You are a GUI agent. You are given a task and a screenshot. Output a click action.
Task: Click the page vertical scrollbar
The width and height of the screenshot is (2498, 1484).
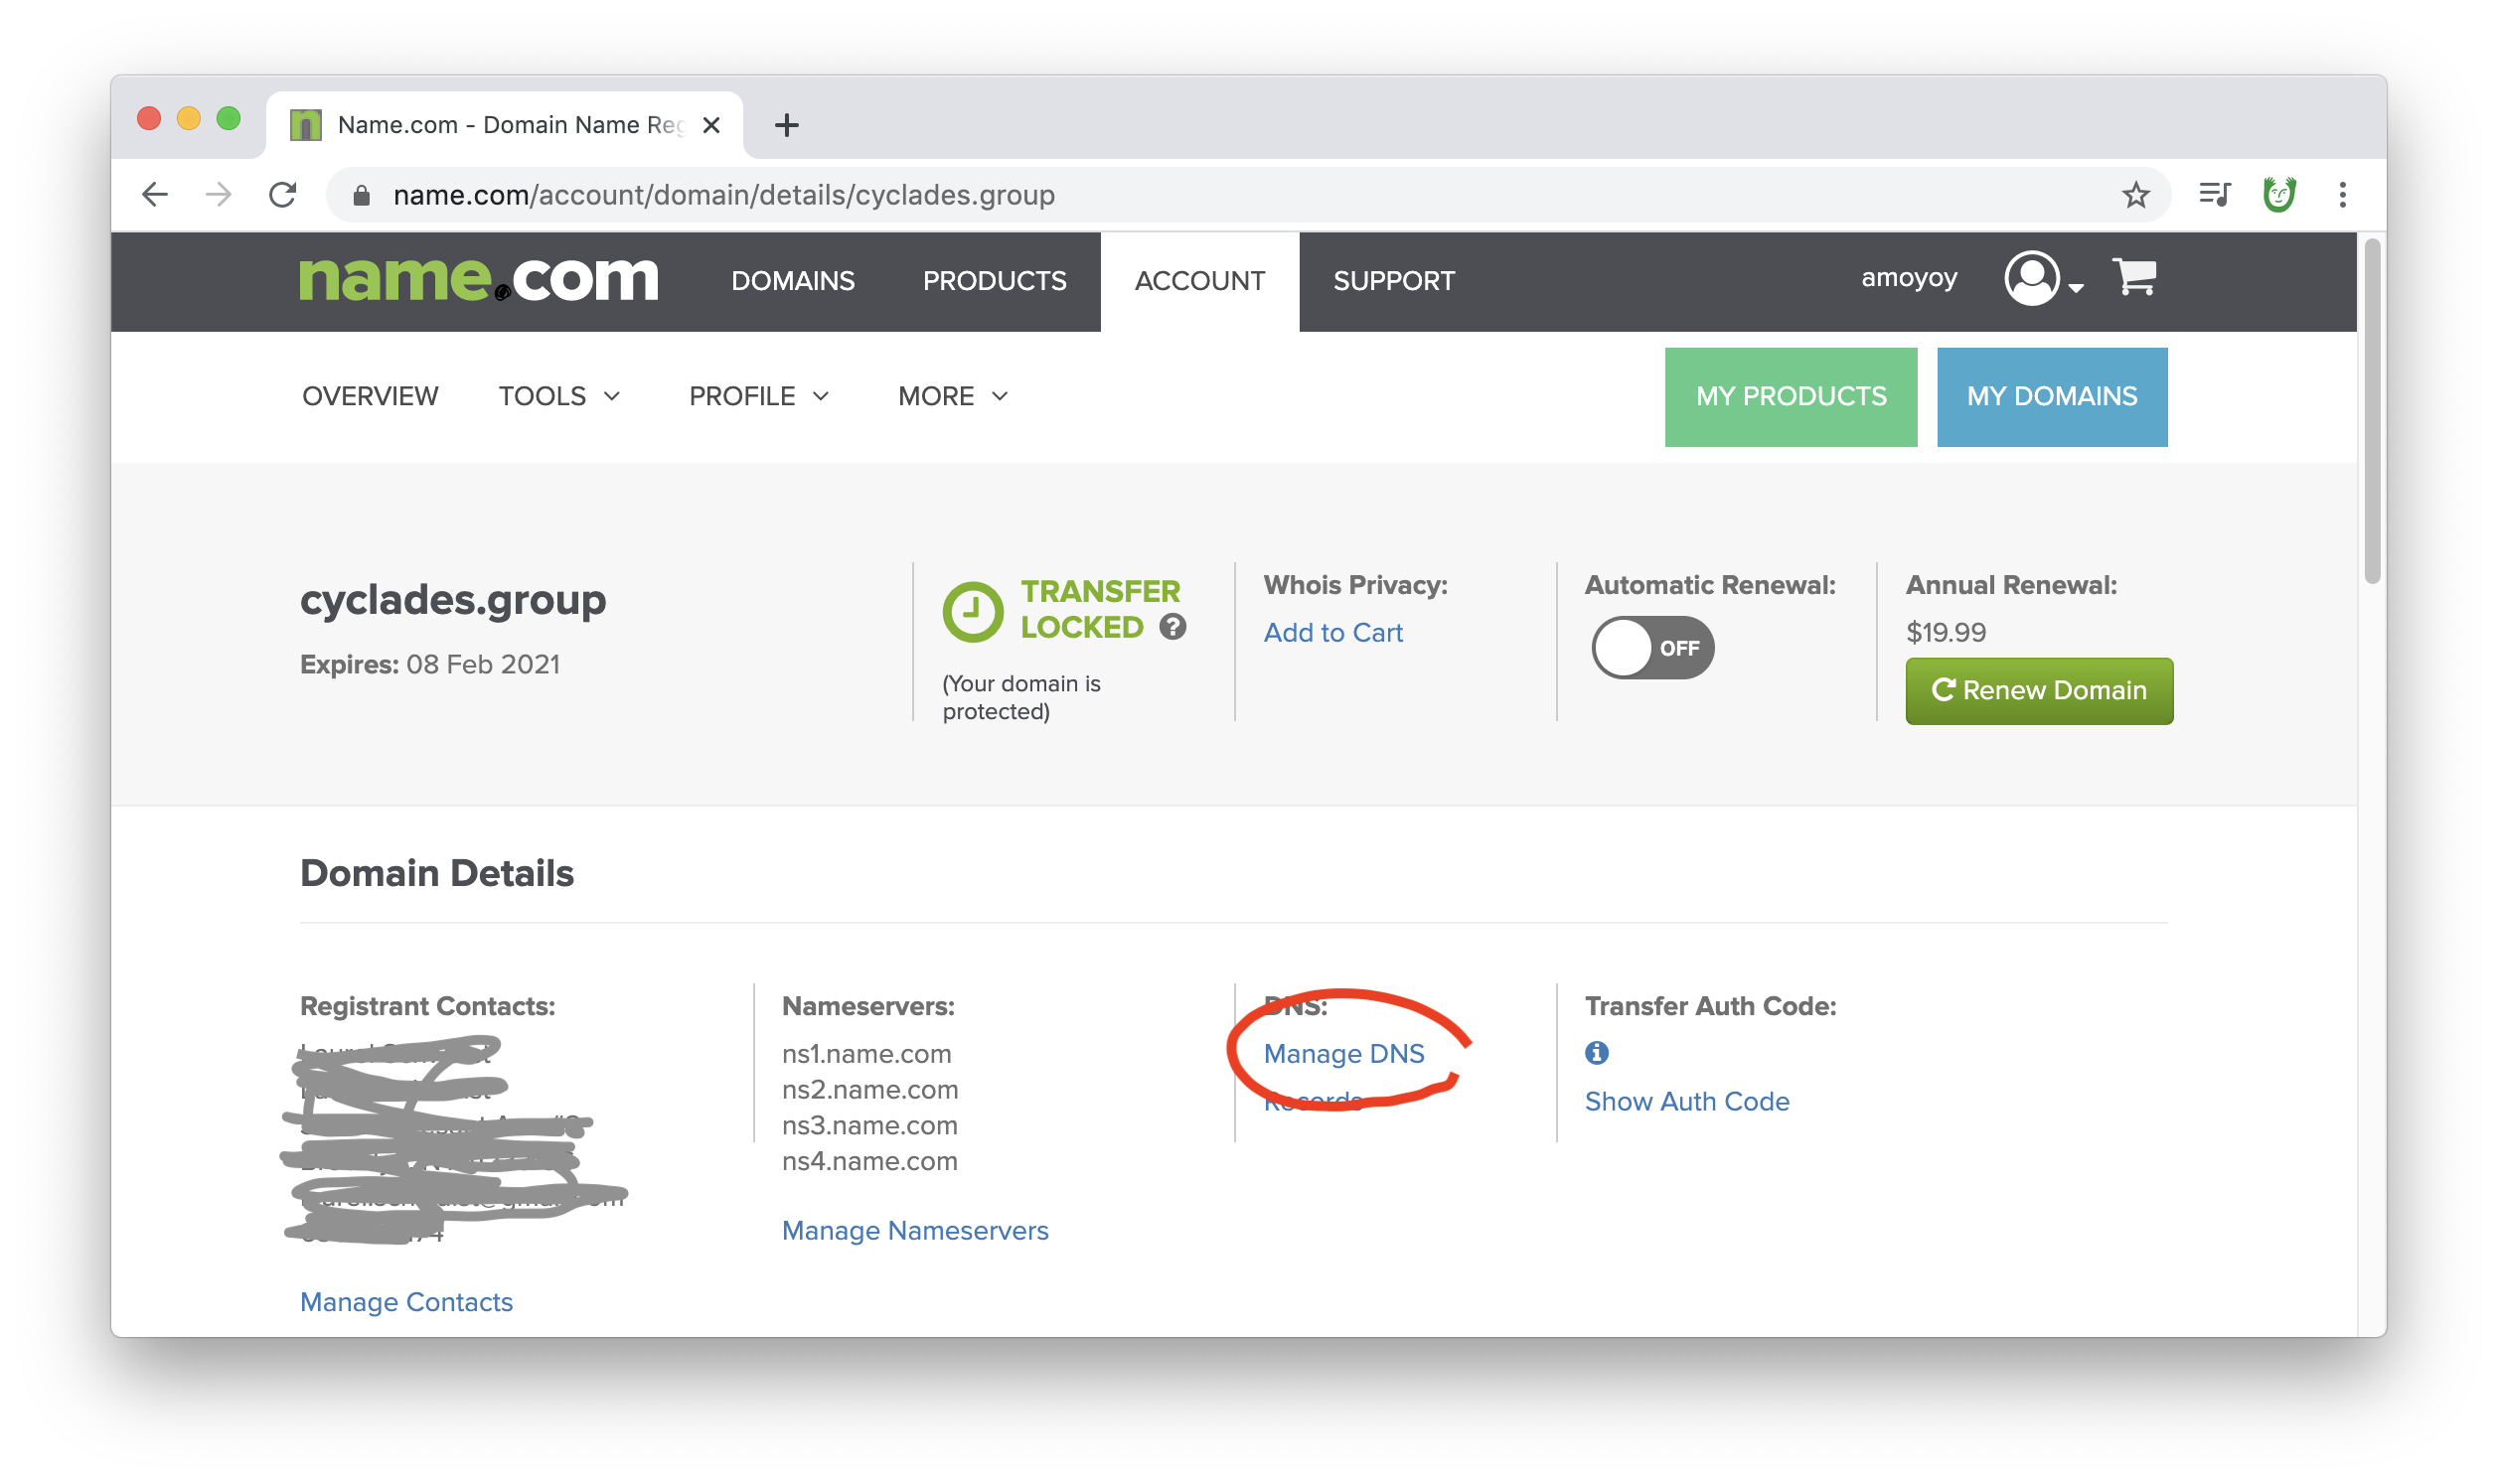pos(2371,410)
